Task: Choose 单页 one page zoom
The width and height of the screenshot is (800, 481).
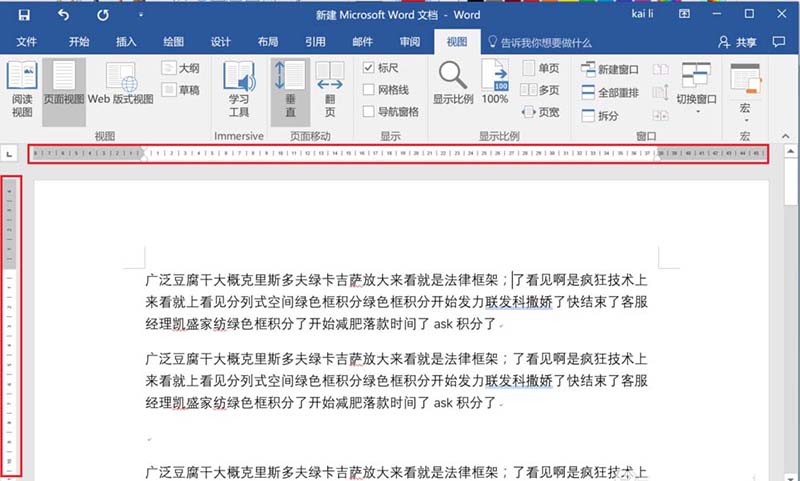Action: [x=541, y=68]
